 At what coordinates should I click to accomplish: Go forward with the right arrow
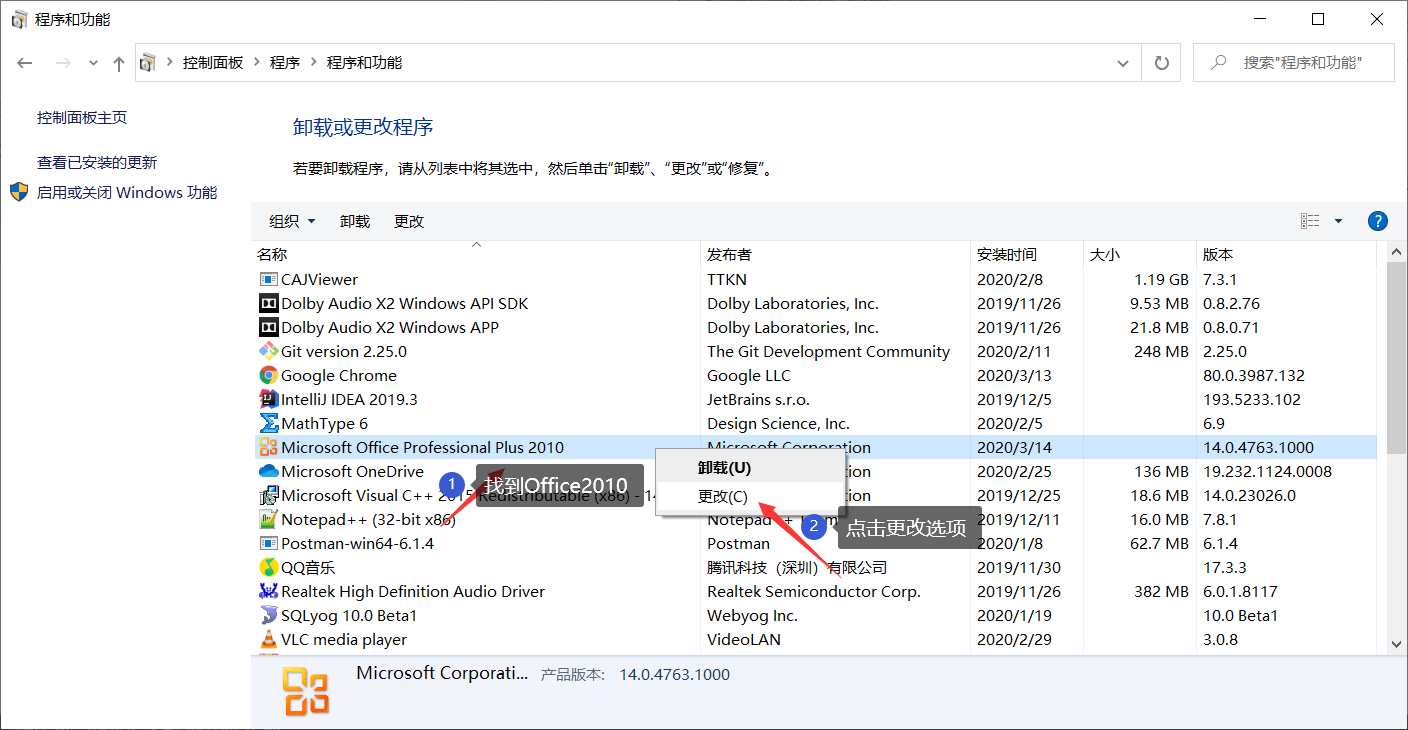coord(62,63)
